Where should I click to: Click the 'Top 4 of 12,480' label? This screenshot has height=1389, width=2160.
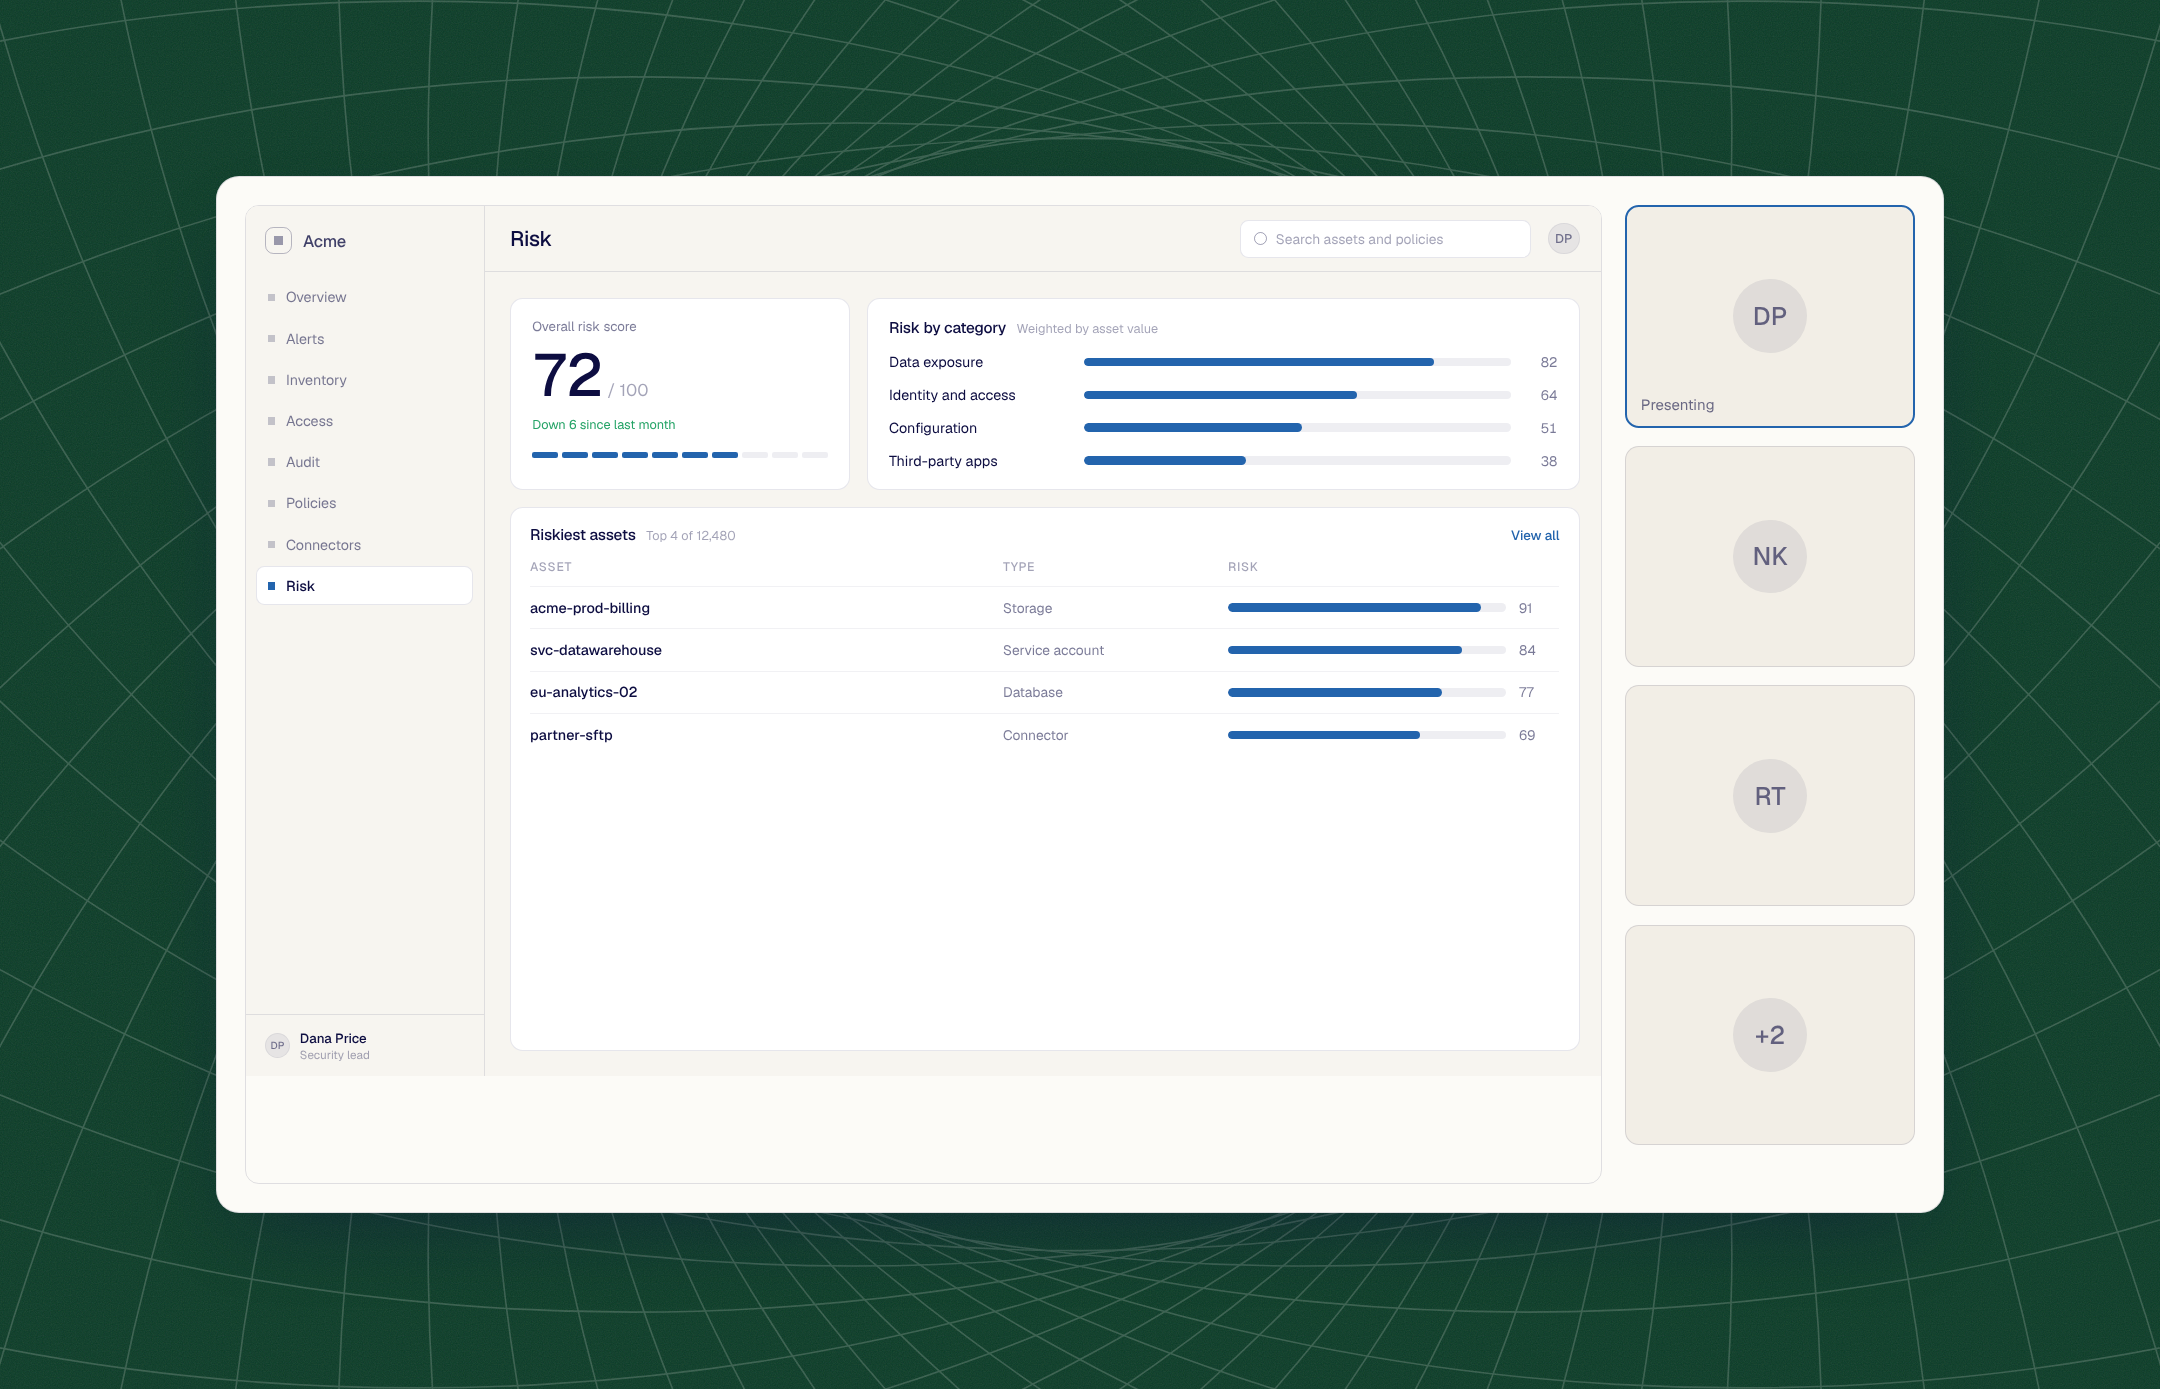click(x=691, y=536)
